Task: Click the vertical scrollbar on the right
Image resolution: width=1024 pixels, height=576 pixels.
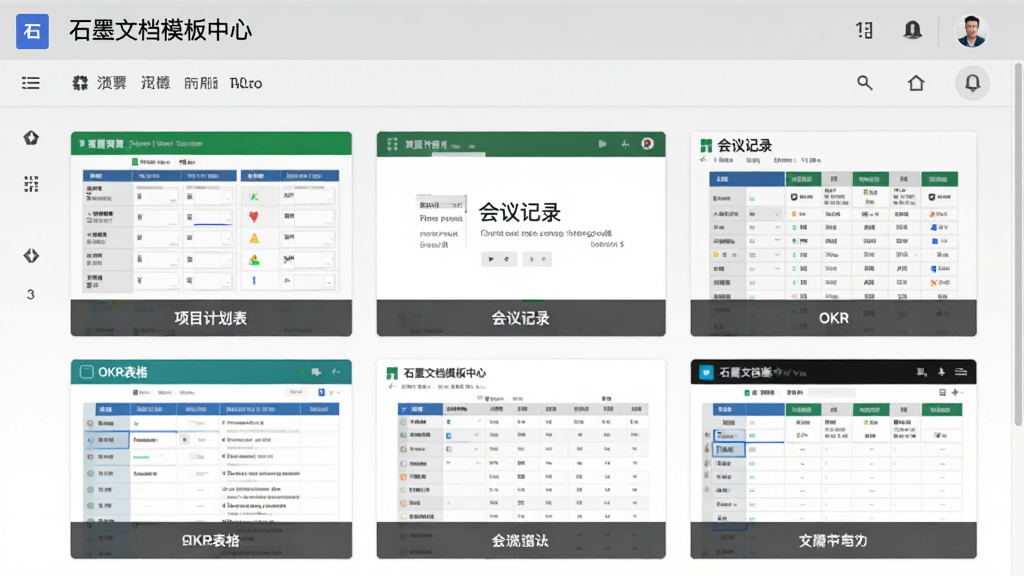Action: 1017,245
